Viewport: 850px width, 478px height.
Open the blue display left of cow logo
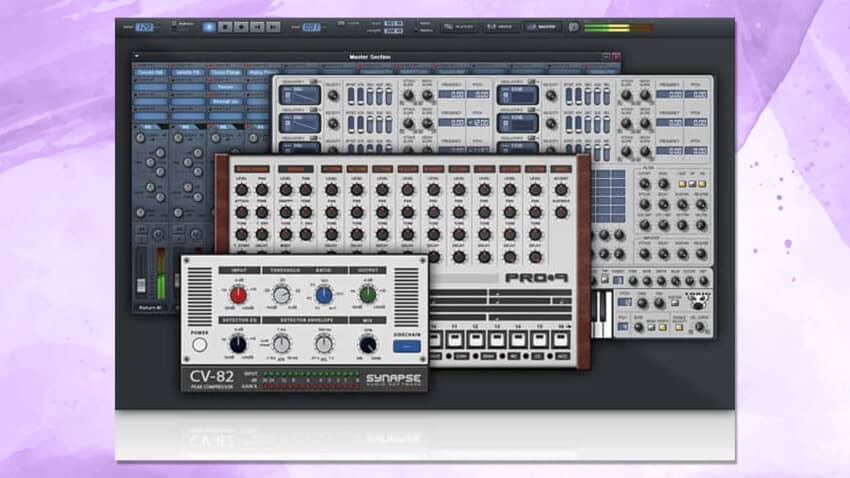624,302
